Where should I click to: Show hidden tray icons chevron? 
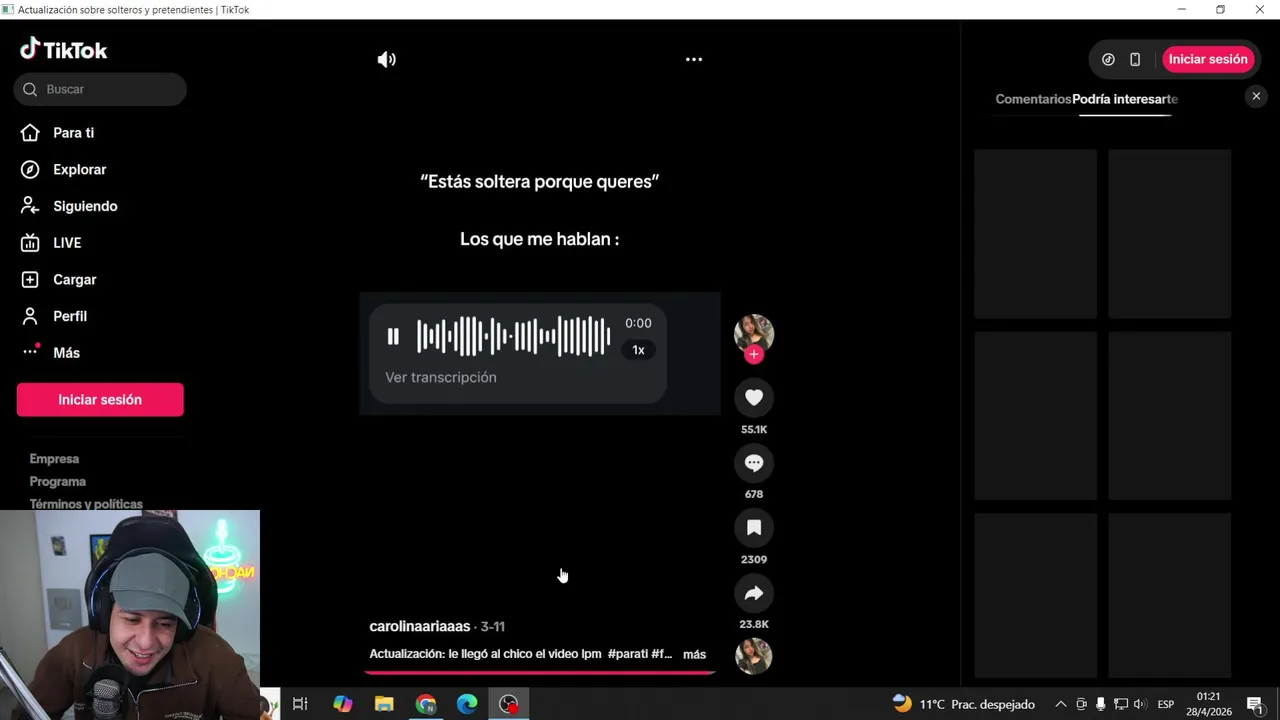tap(1061, 704)
